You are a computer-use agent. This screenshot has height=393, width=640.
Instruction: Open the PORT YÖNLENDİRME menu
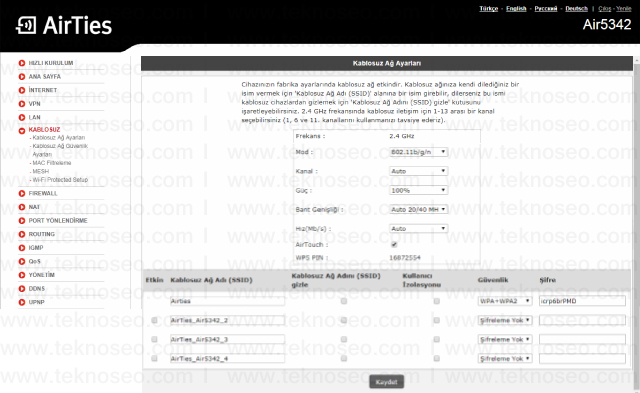point(58,221)
